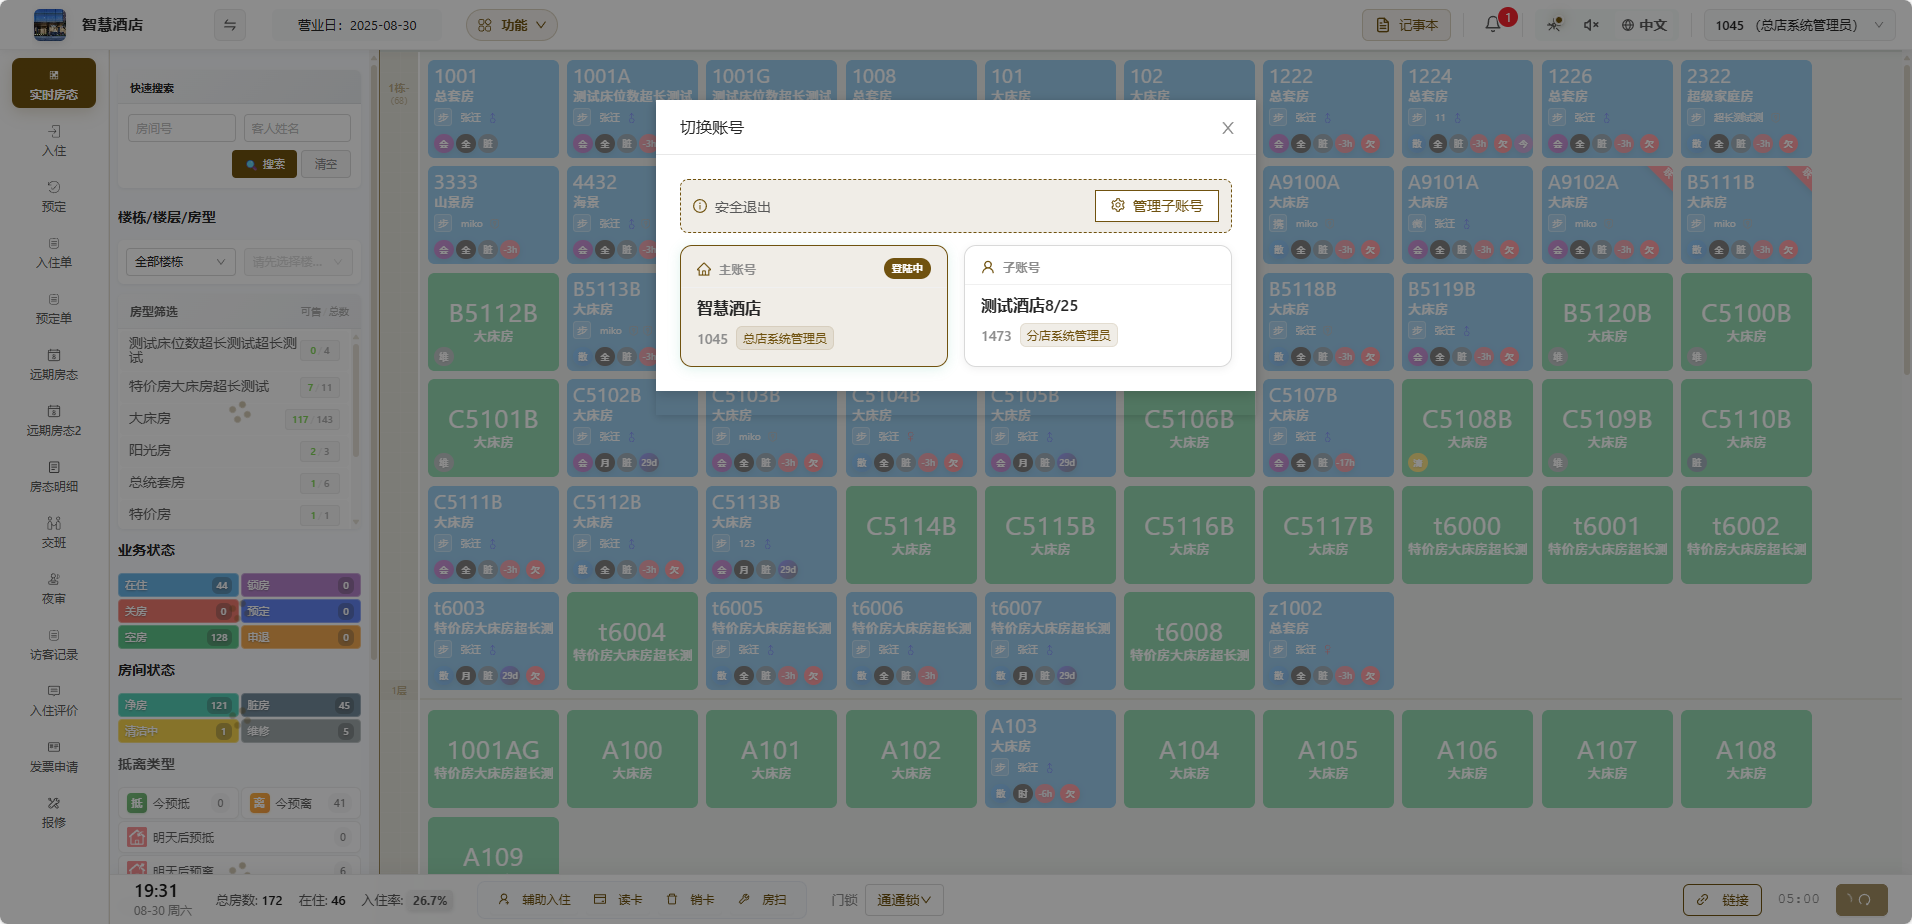Click the 空房 green status swatch
This screenshot has height=924, width=1912.
[177, 637]
